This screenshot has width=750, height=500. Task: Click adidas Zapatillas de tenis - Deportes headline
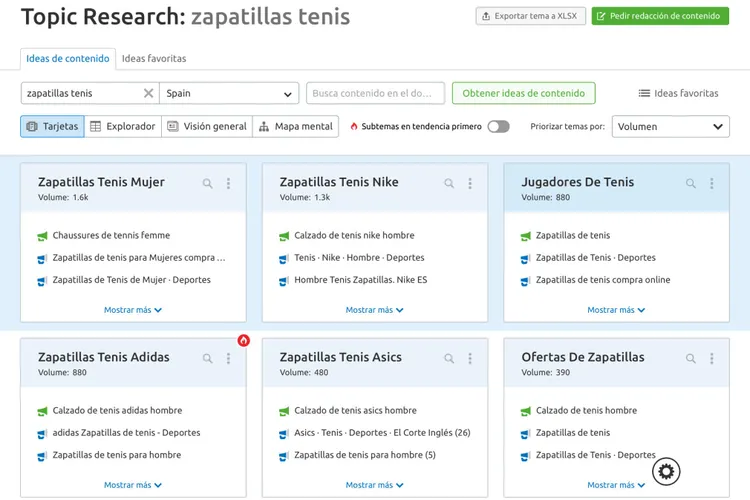(126, 433)
